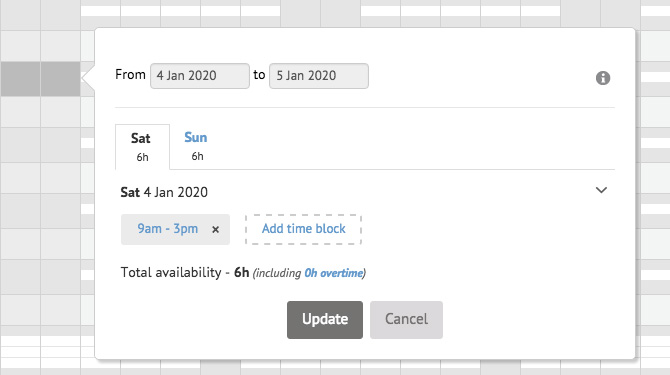Expand the Sat 4 Jan 2020 chevron

click(x=601, y=190)
